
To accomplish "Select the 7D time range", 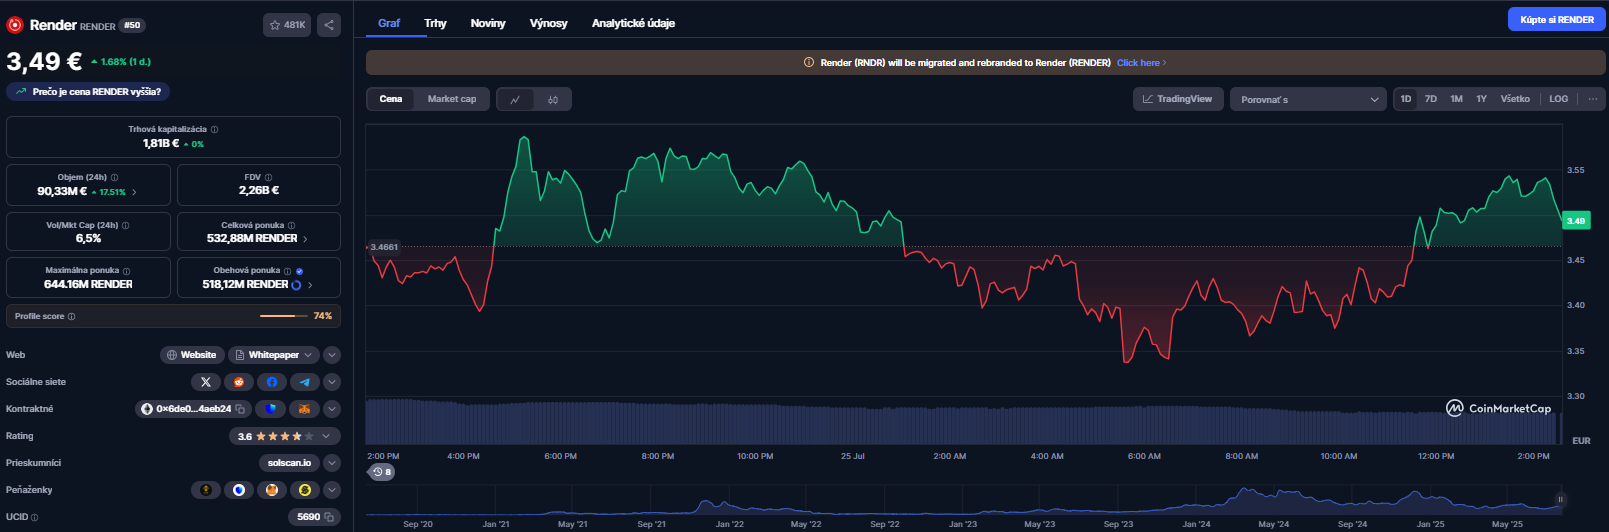I will coord(1431,99).
